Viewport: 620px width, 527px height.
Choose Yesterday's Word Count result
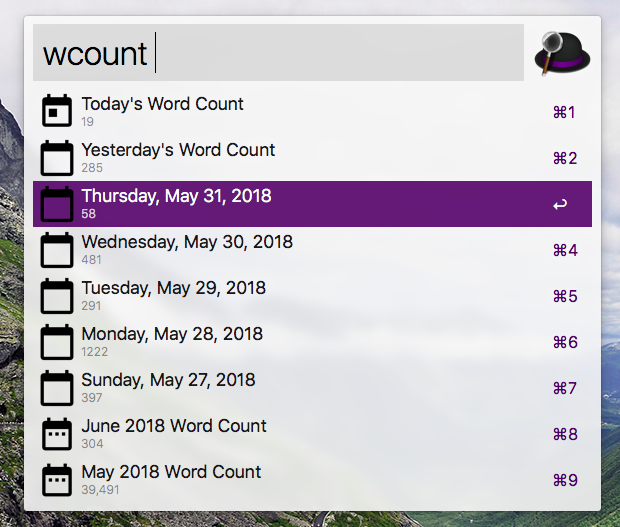(178, 151)
